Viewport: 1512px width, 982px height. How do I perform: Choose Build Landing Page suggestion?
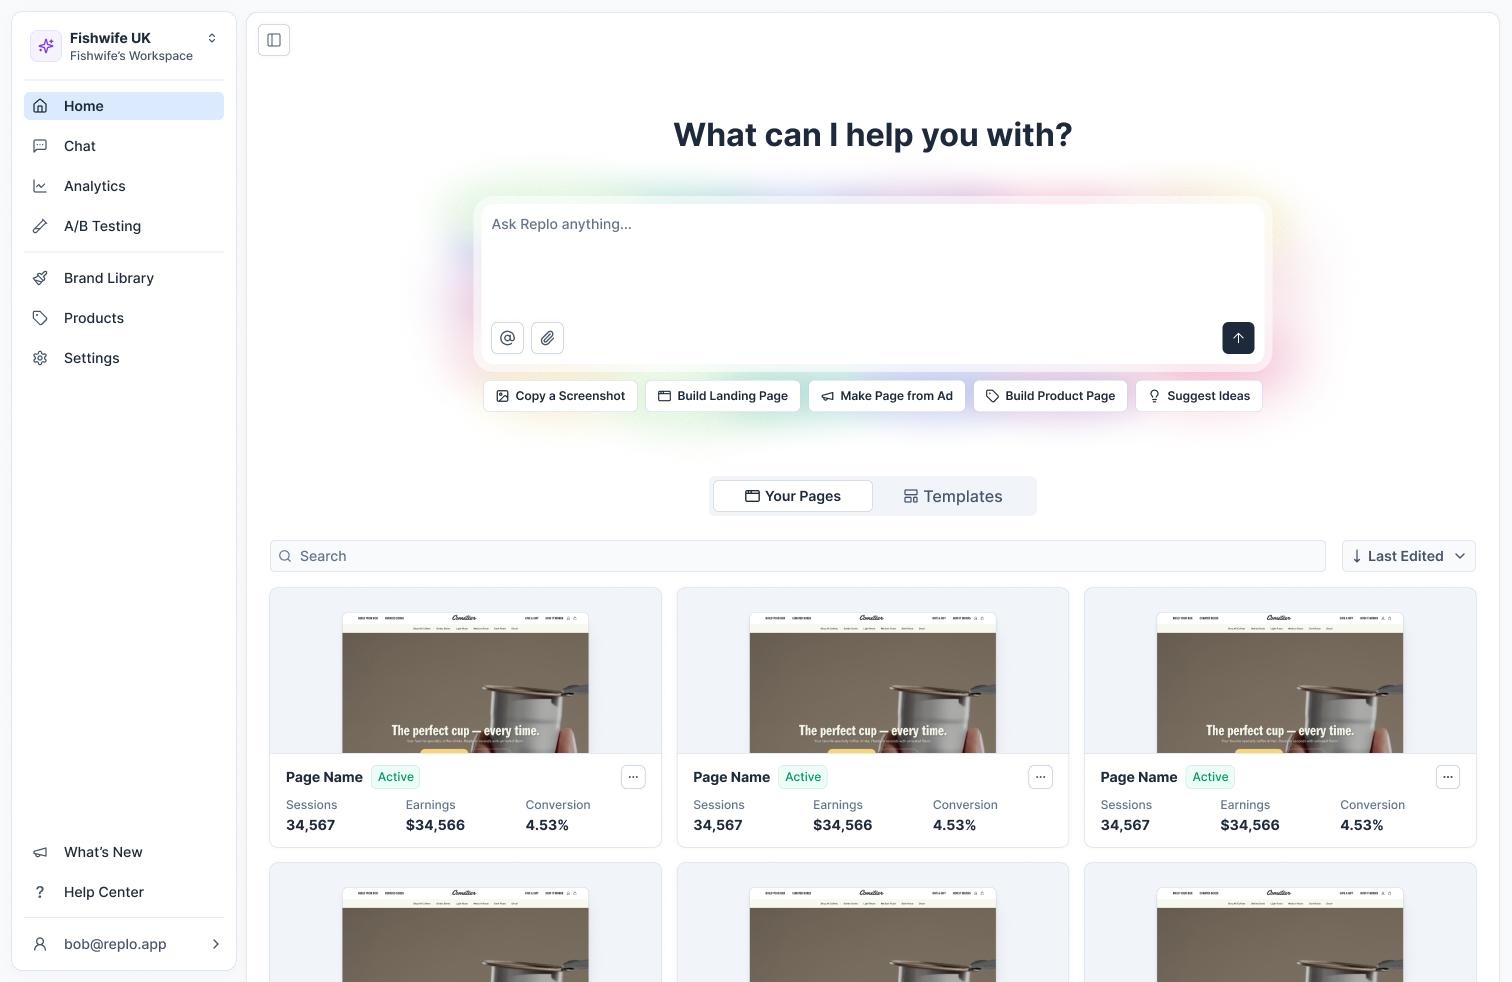pos(723,396)
